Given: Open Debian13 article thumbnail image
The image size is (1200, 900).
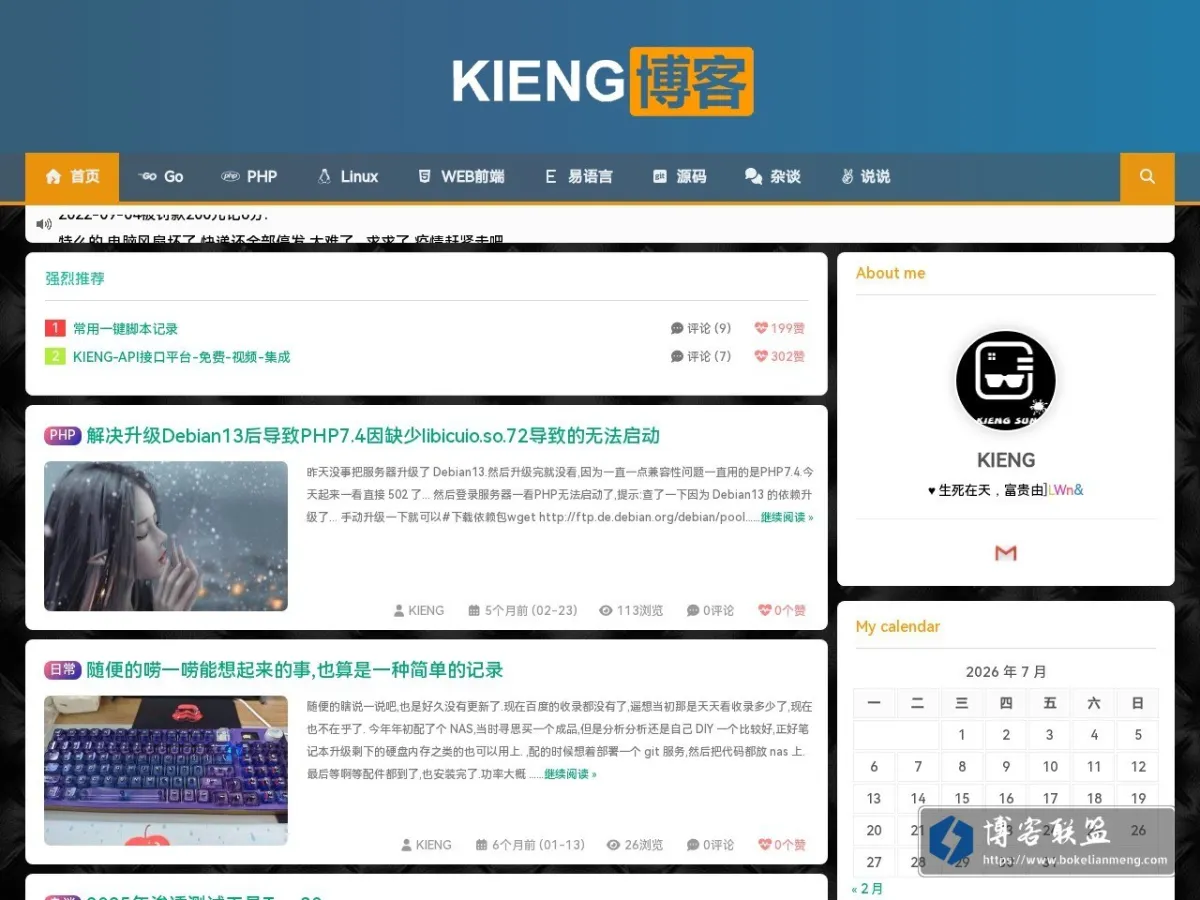Looking at the screenshot, I should [x=166, y=536].
